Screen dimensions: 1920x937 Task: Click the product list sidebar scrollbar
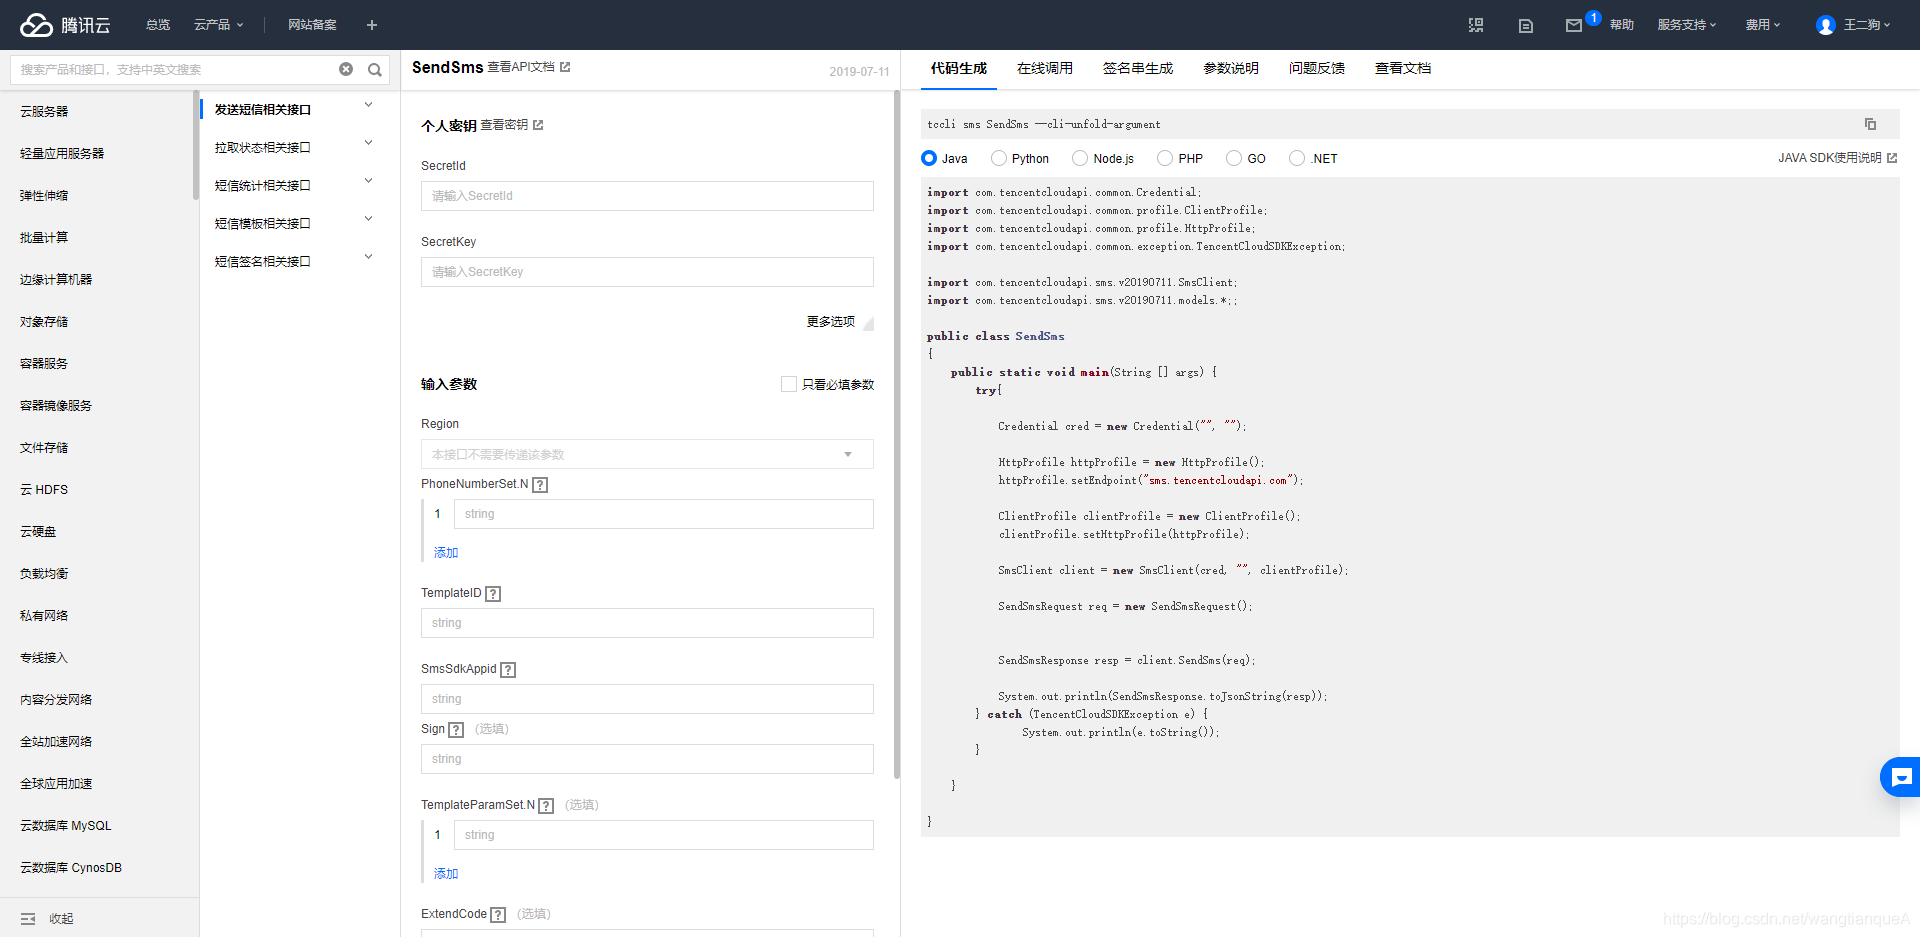[196, 145]
